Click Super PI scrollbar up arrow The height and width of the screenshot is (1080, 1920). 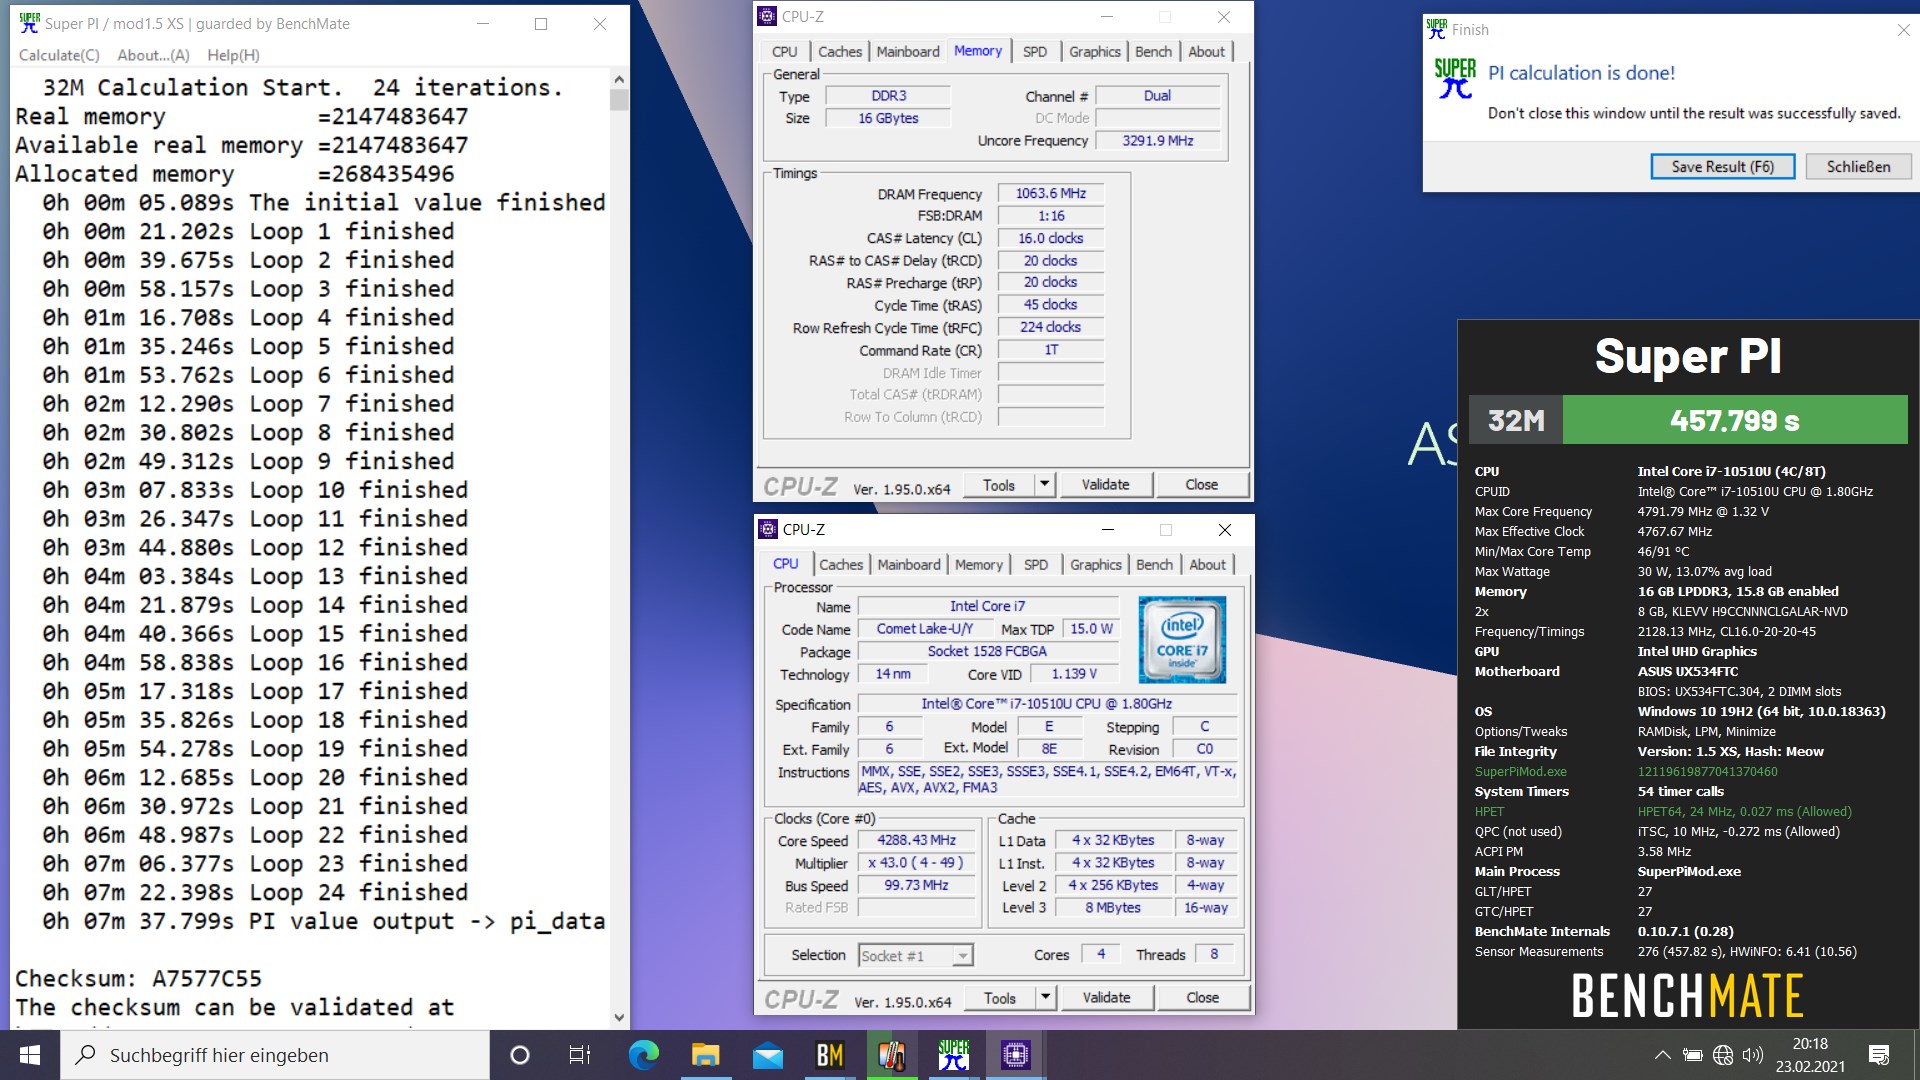[619, 79]
